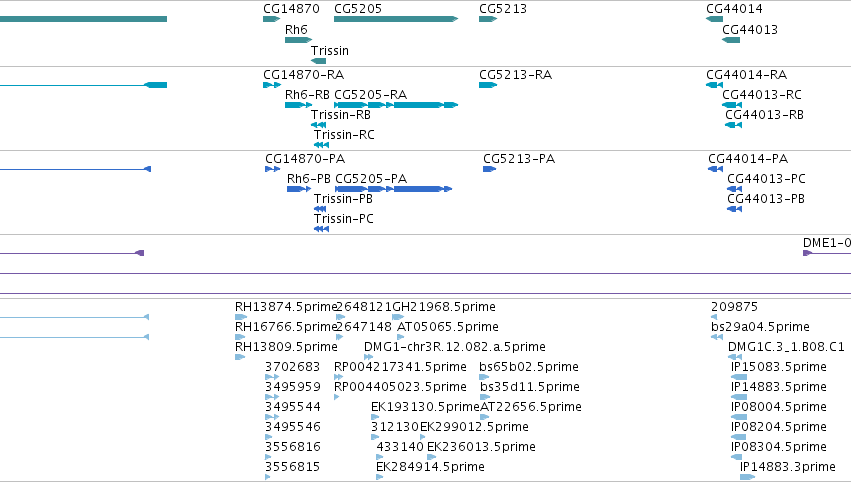Click the IP08304.5prime label
Screen dimensions: 851x482
click(x=779, y=448)
